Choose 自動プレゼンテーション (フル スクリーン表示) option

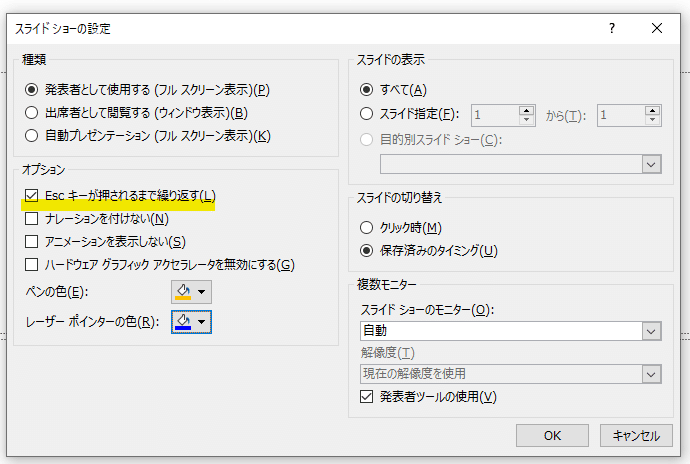click(x=31, y=136)
